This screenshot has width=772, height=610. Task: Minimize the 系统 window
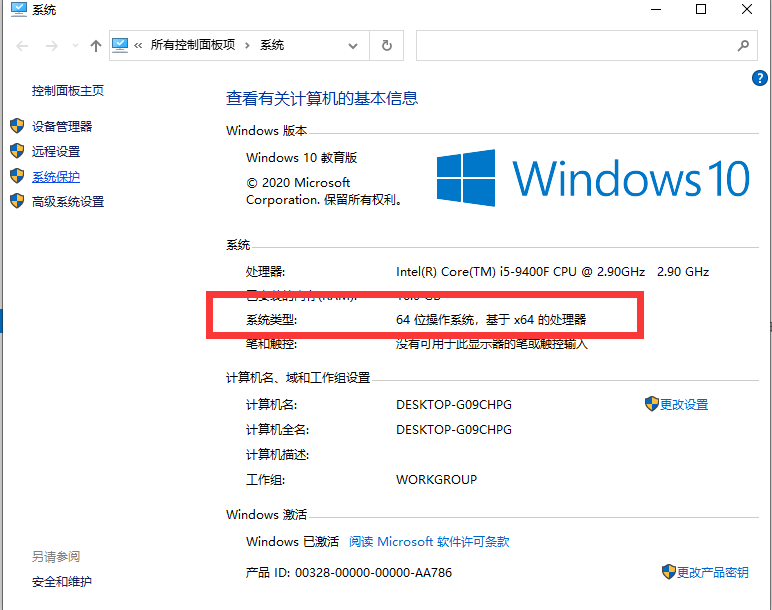pyautogui.click(x=656, y=9)
